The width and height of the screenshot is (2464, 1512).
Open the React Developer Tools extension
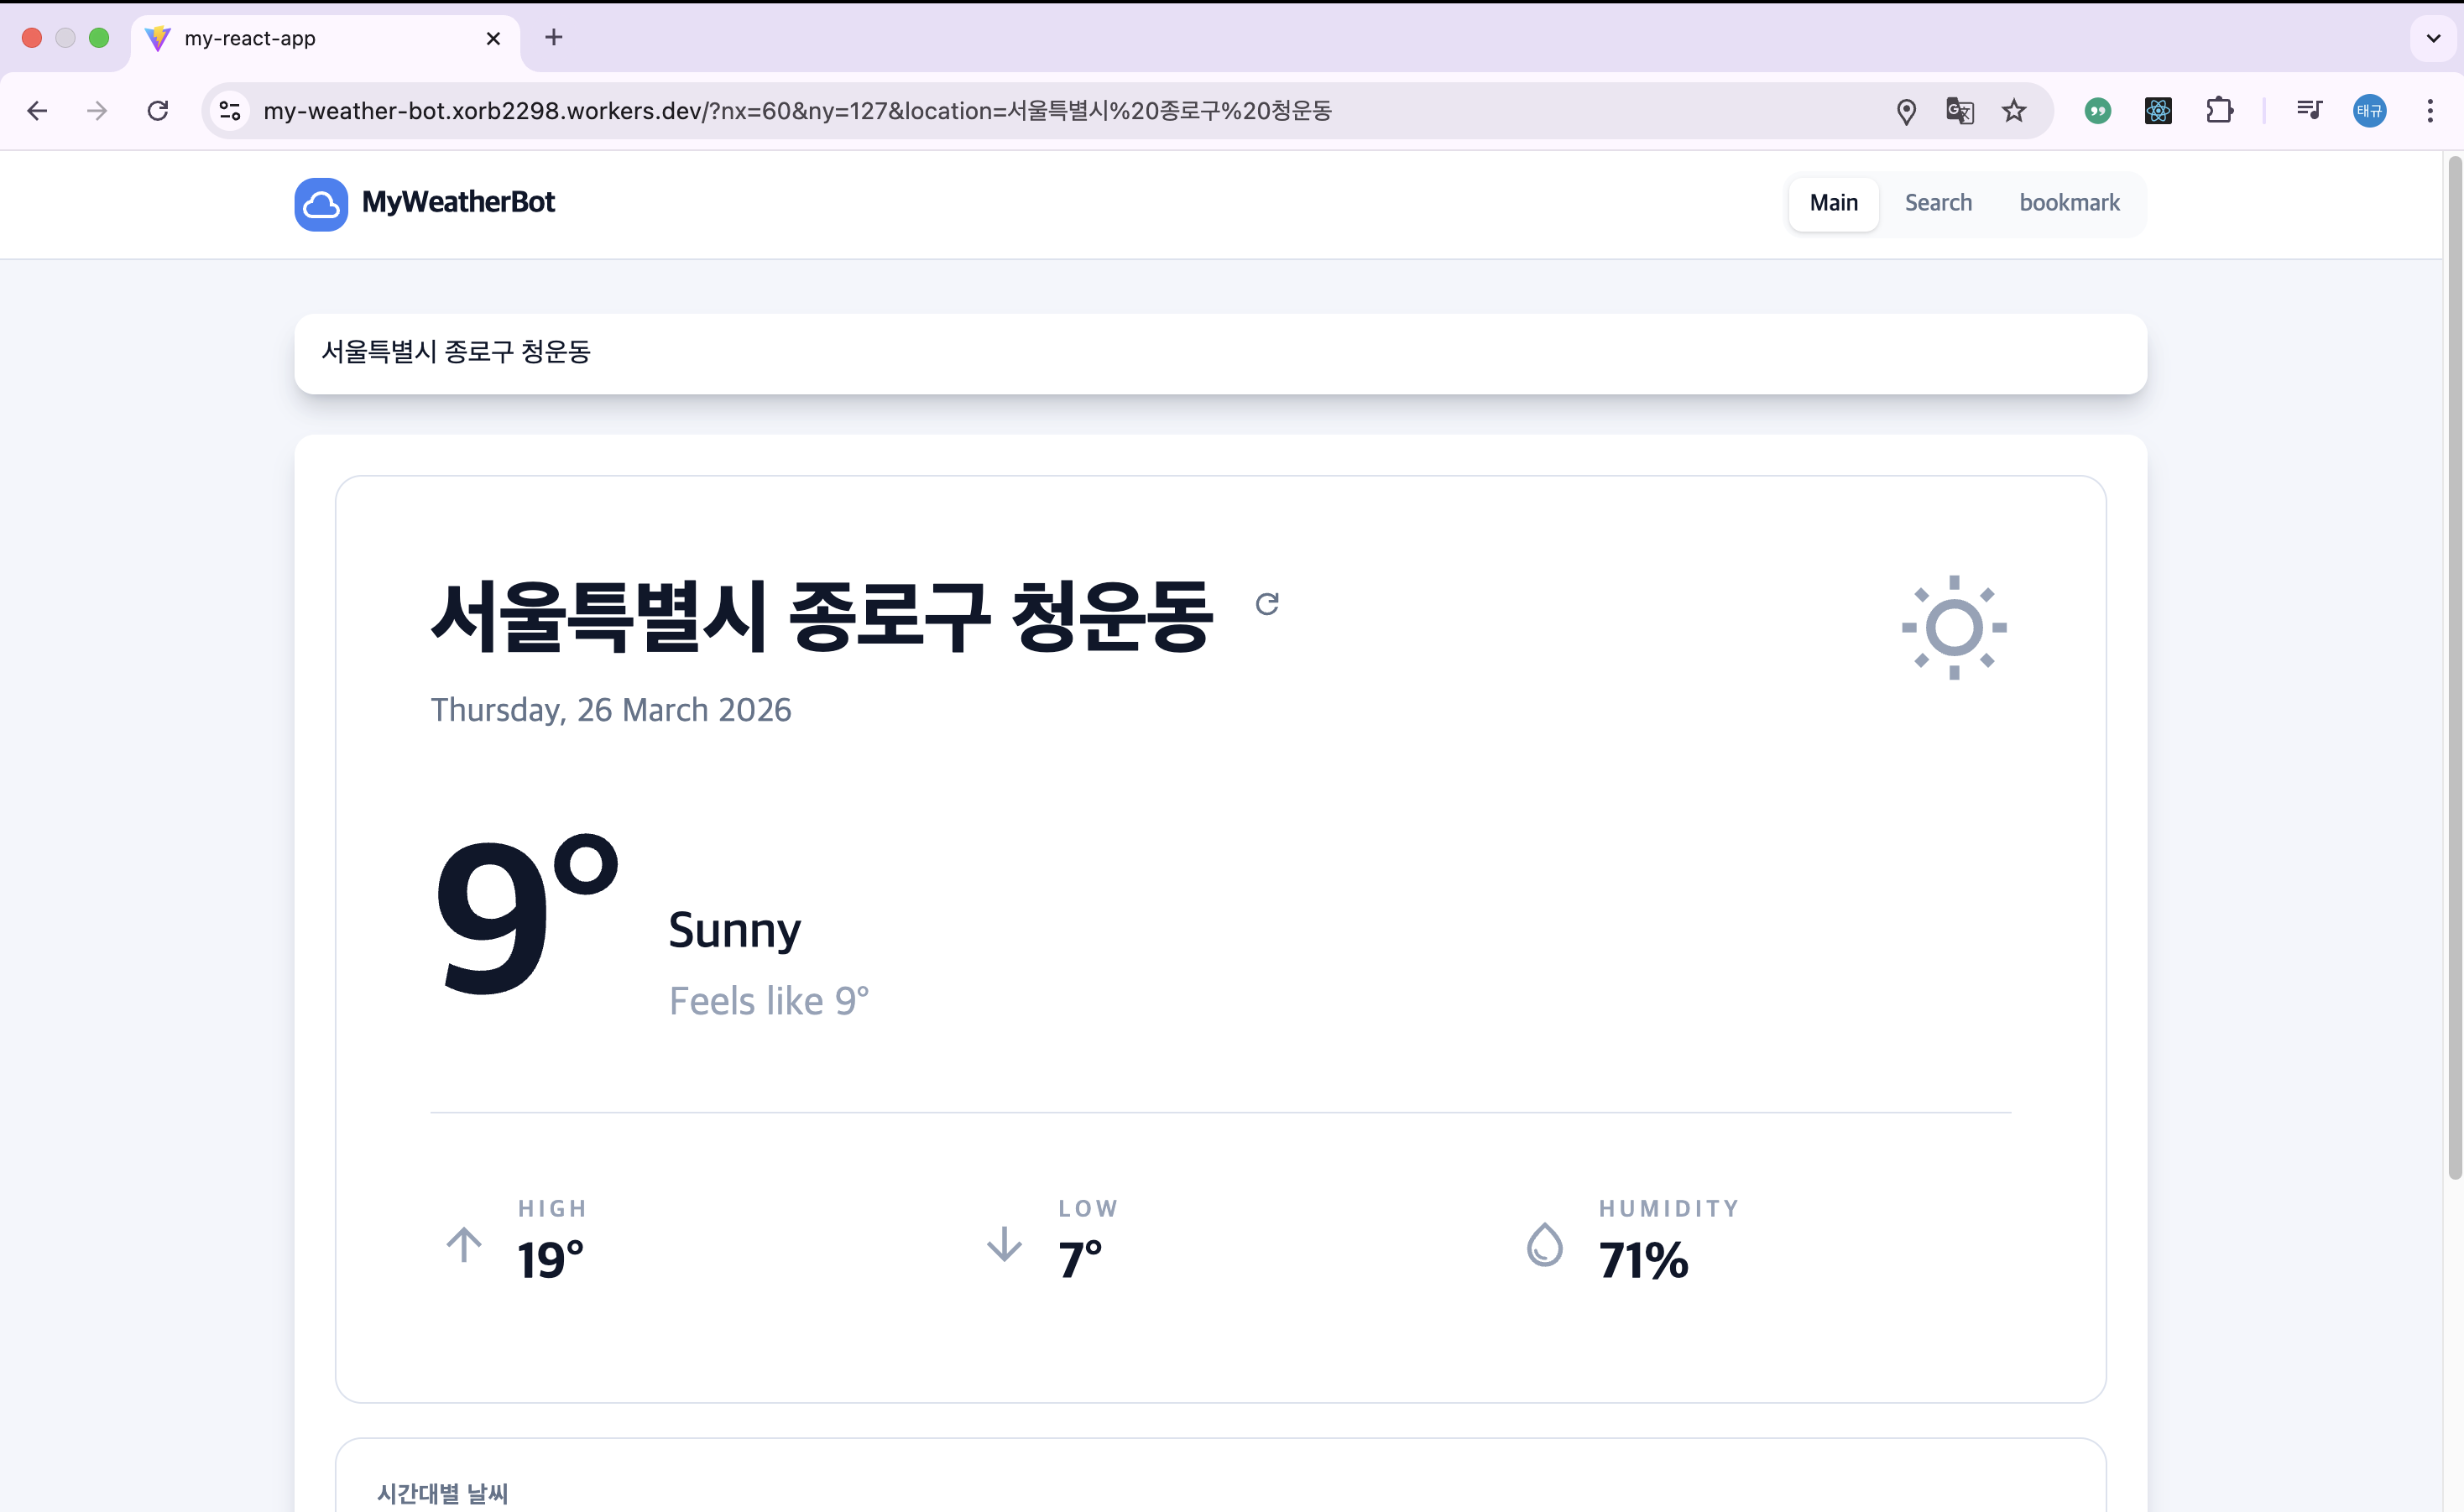click(x=2158, y=111)
